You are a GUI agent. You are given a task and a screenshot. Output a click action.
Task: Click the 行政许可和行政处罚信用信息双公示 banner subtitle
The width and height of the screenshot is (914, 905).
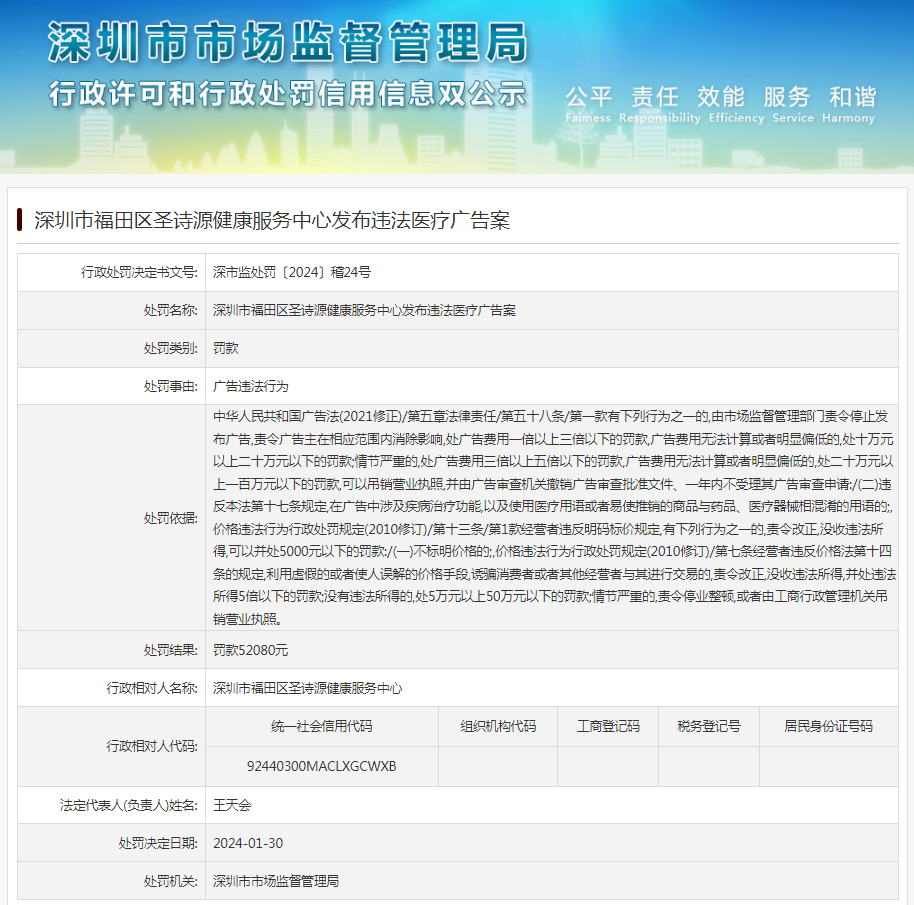coord(287,94)
